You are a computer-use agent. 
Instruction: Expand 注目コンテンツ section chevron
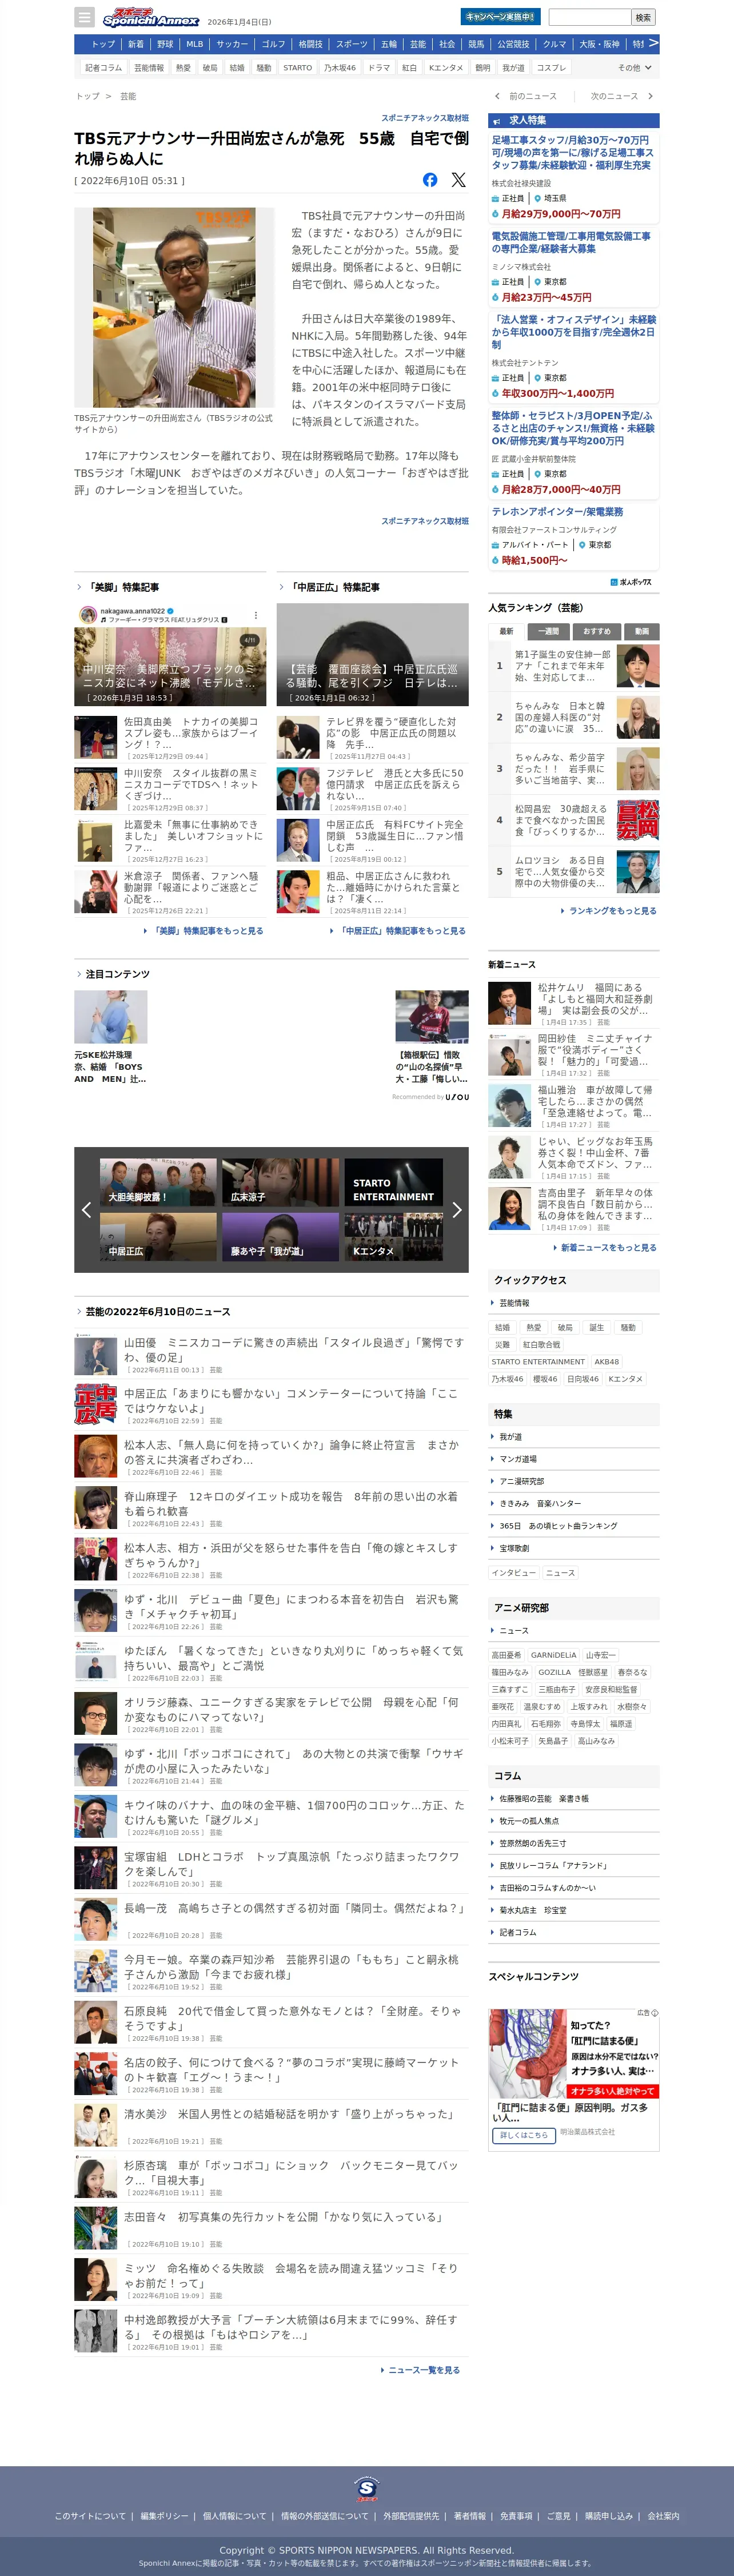(79, 974)
